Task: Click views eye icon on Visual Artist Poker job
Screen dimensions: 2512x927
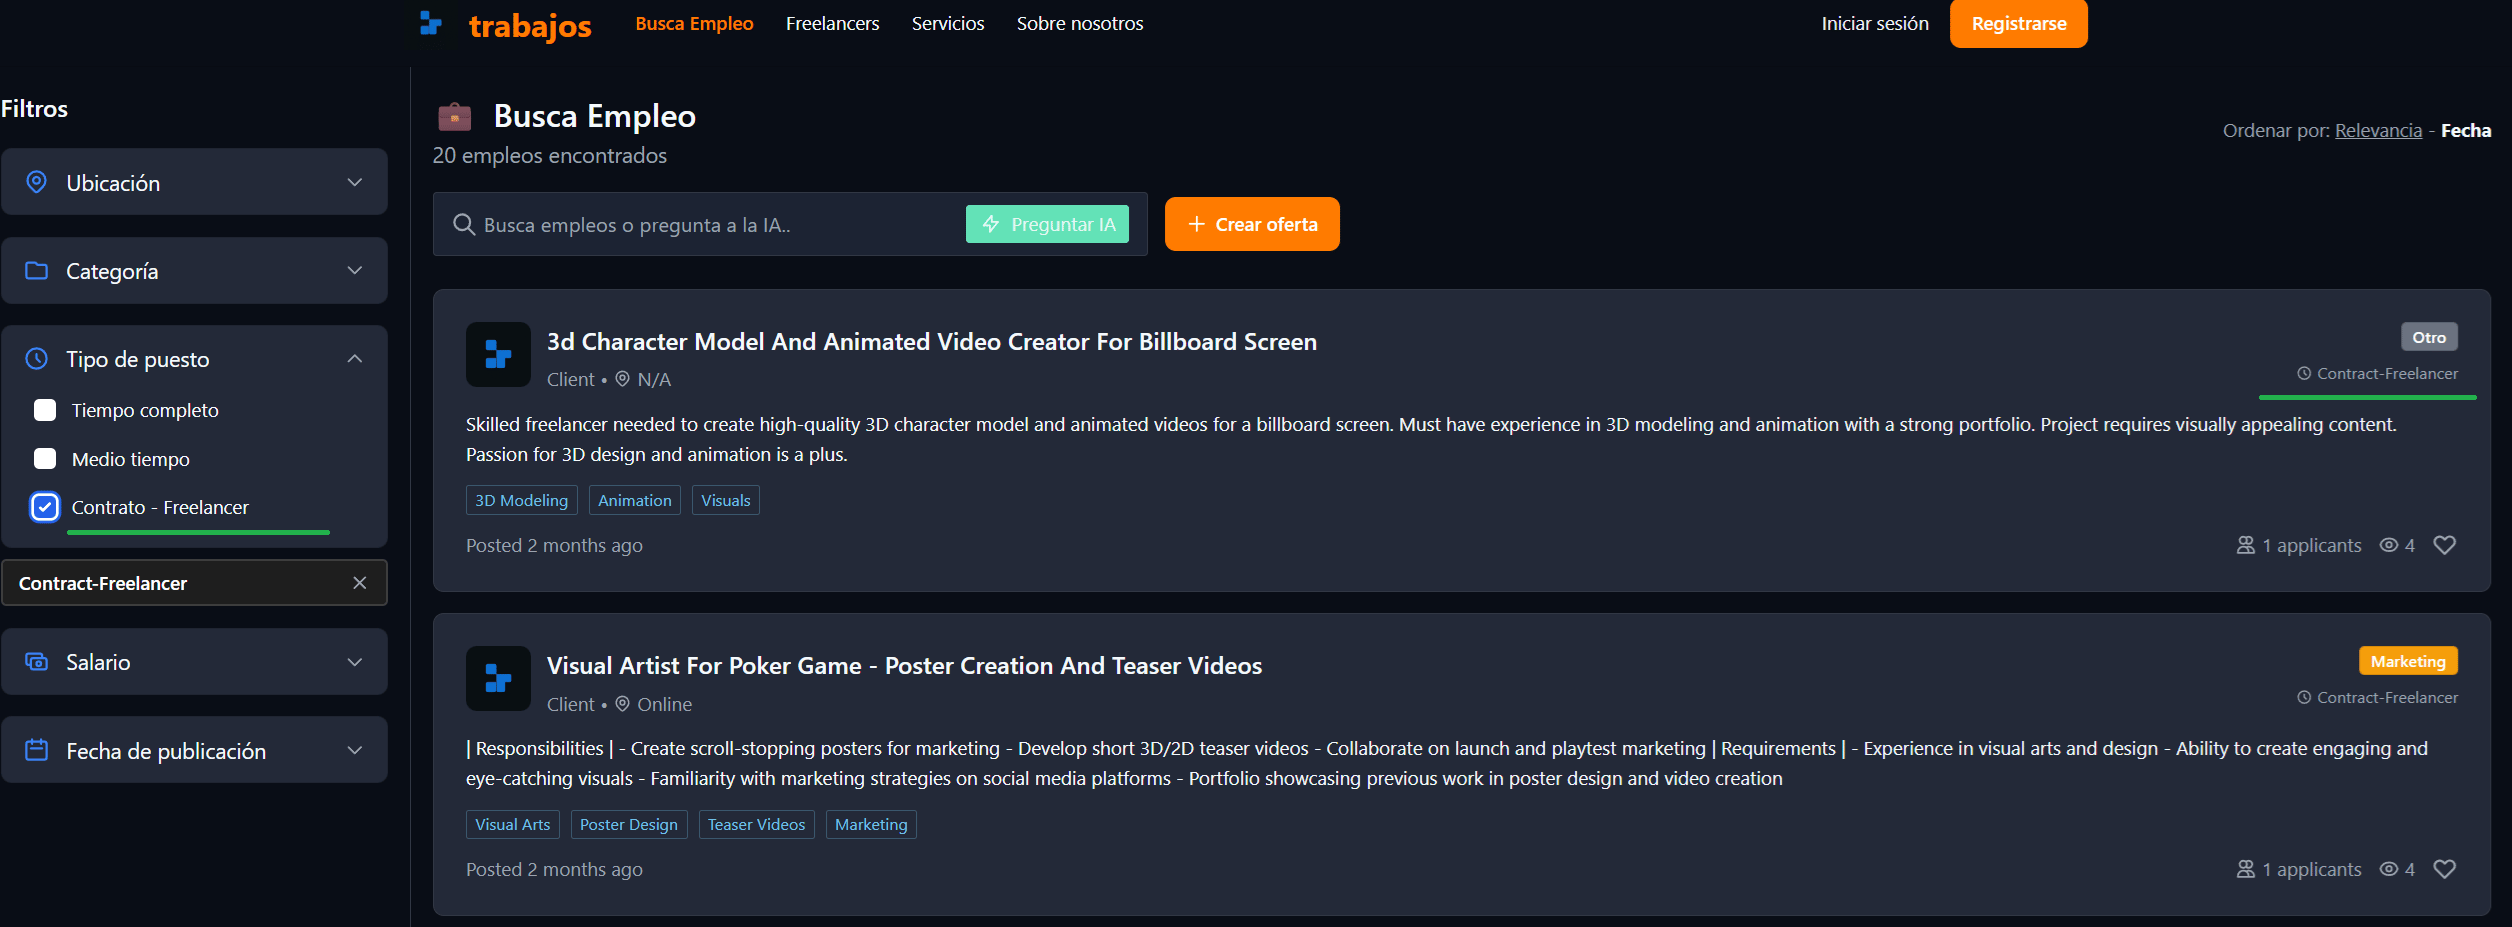Action: tap(2389, 869)
